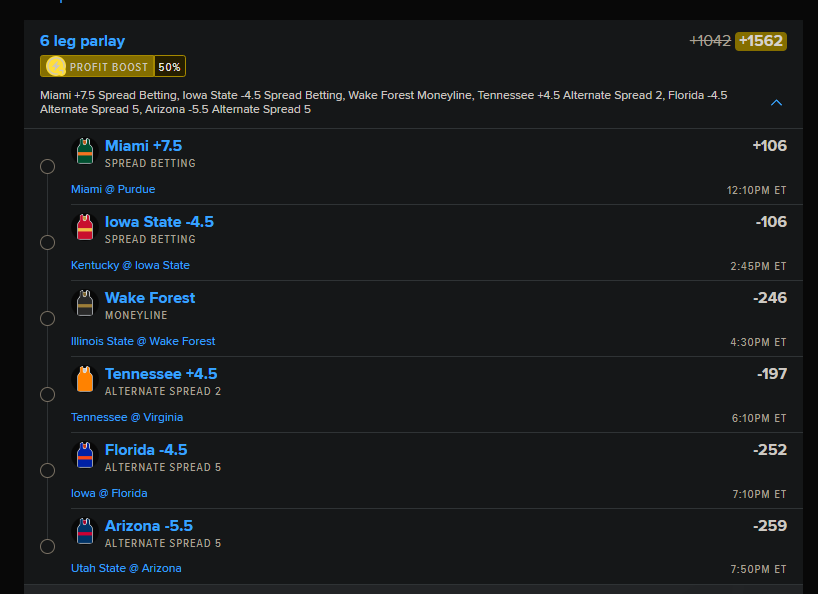This screenshot has height=594, width=818.
Task: Click the ALTERNATE SPEAD 2 label under Tennessee
Action: pyautogui.click(x=163, y=392)
